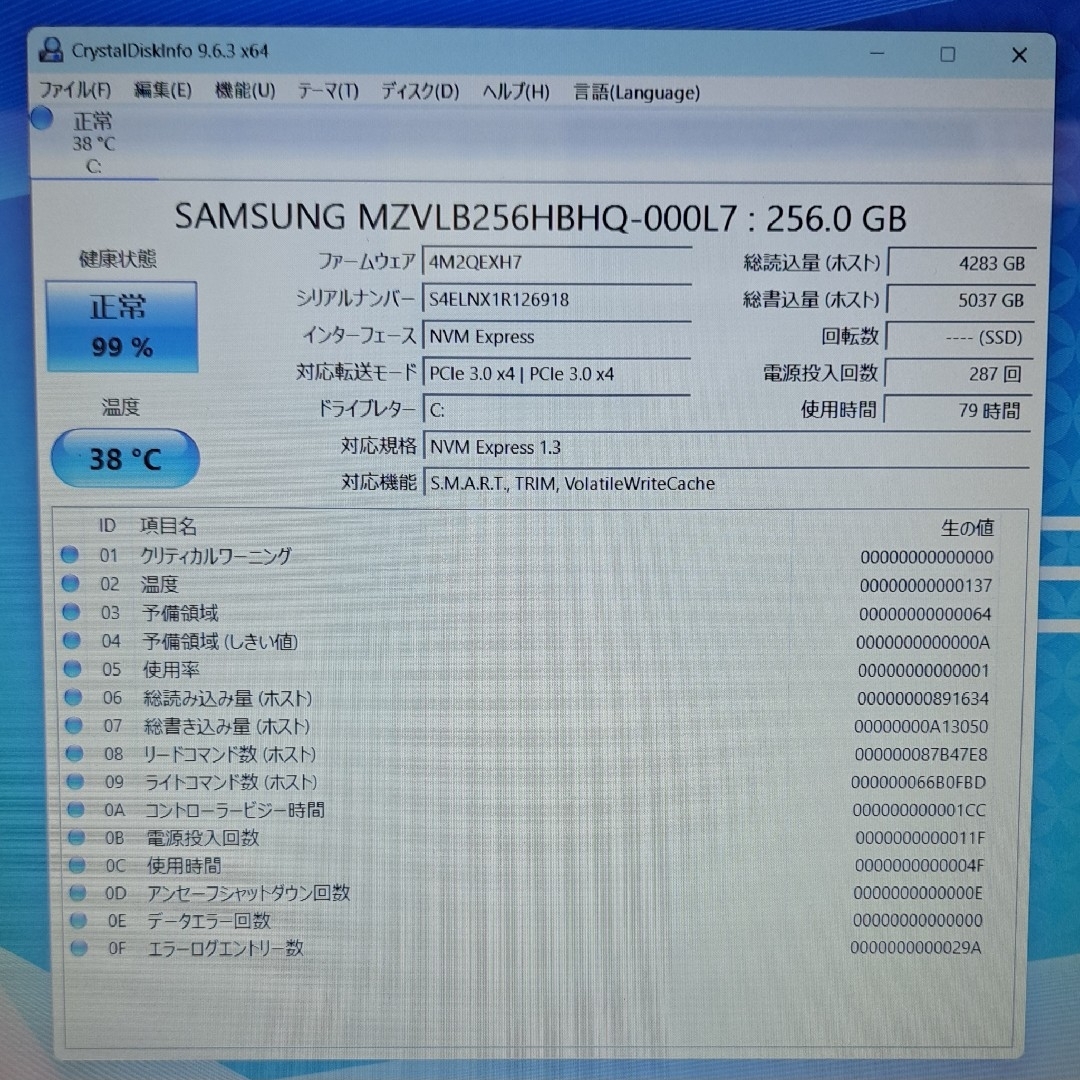This screenshot has height=1080, width=1080.
Task: Click status icon of row 0C 使用時間
Action: [x=77, y=864]
